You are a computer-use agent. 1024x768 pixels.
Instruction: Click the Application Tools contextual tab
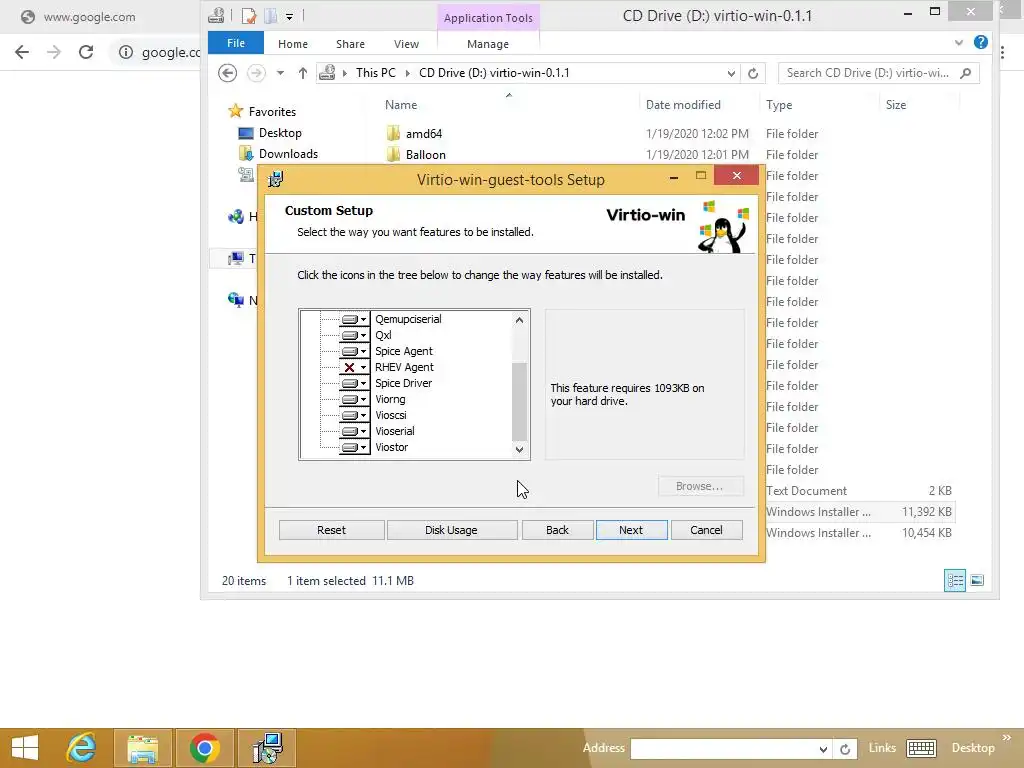pos(488,18)
